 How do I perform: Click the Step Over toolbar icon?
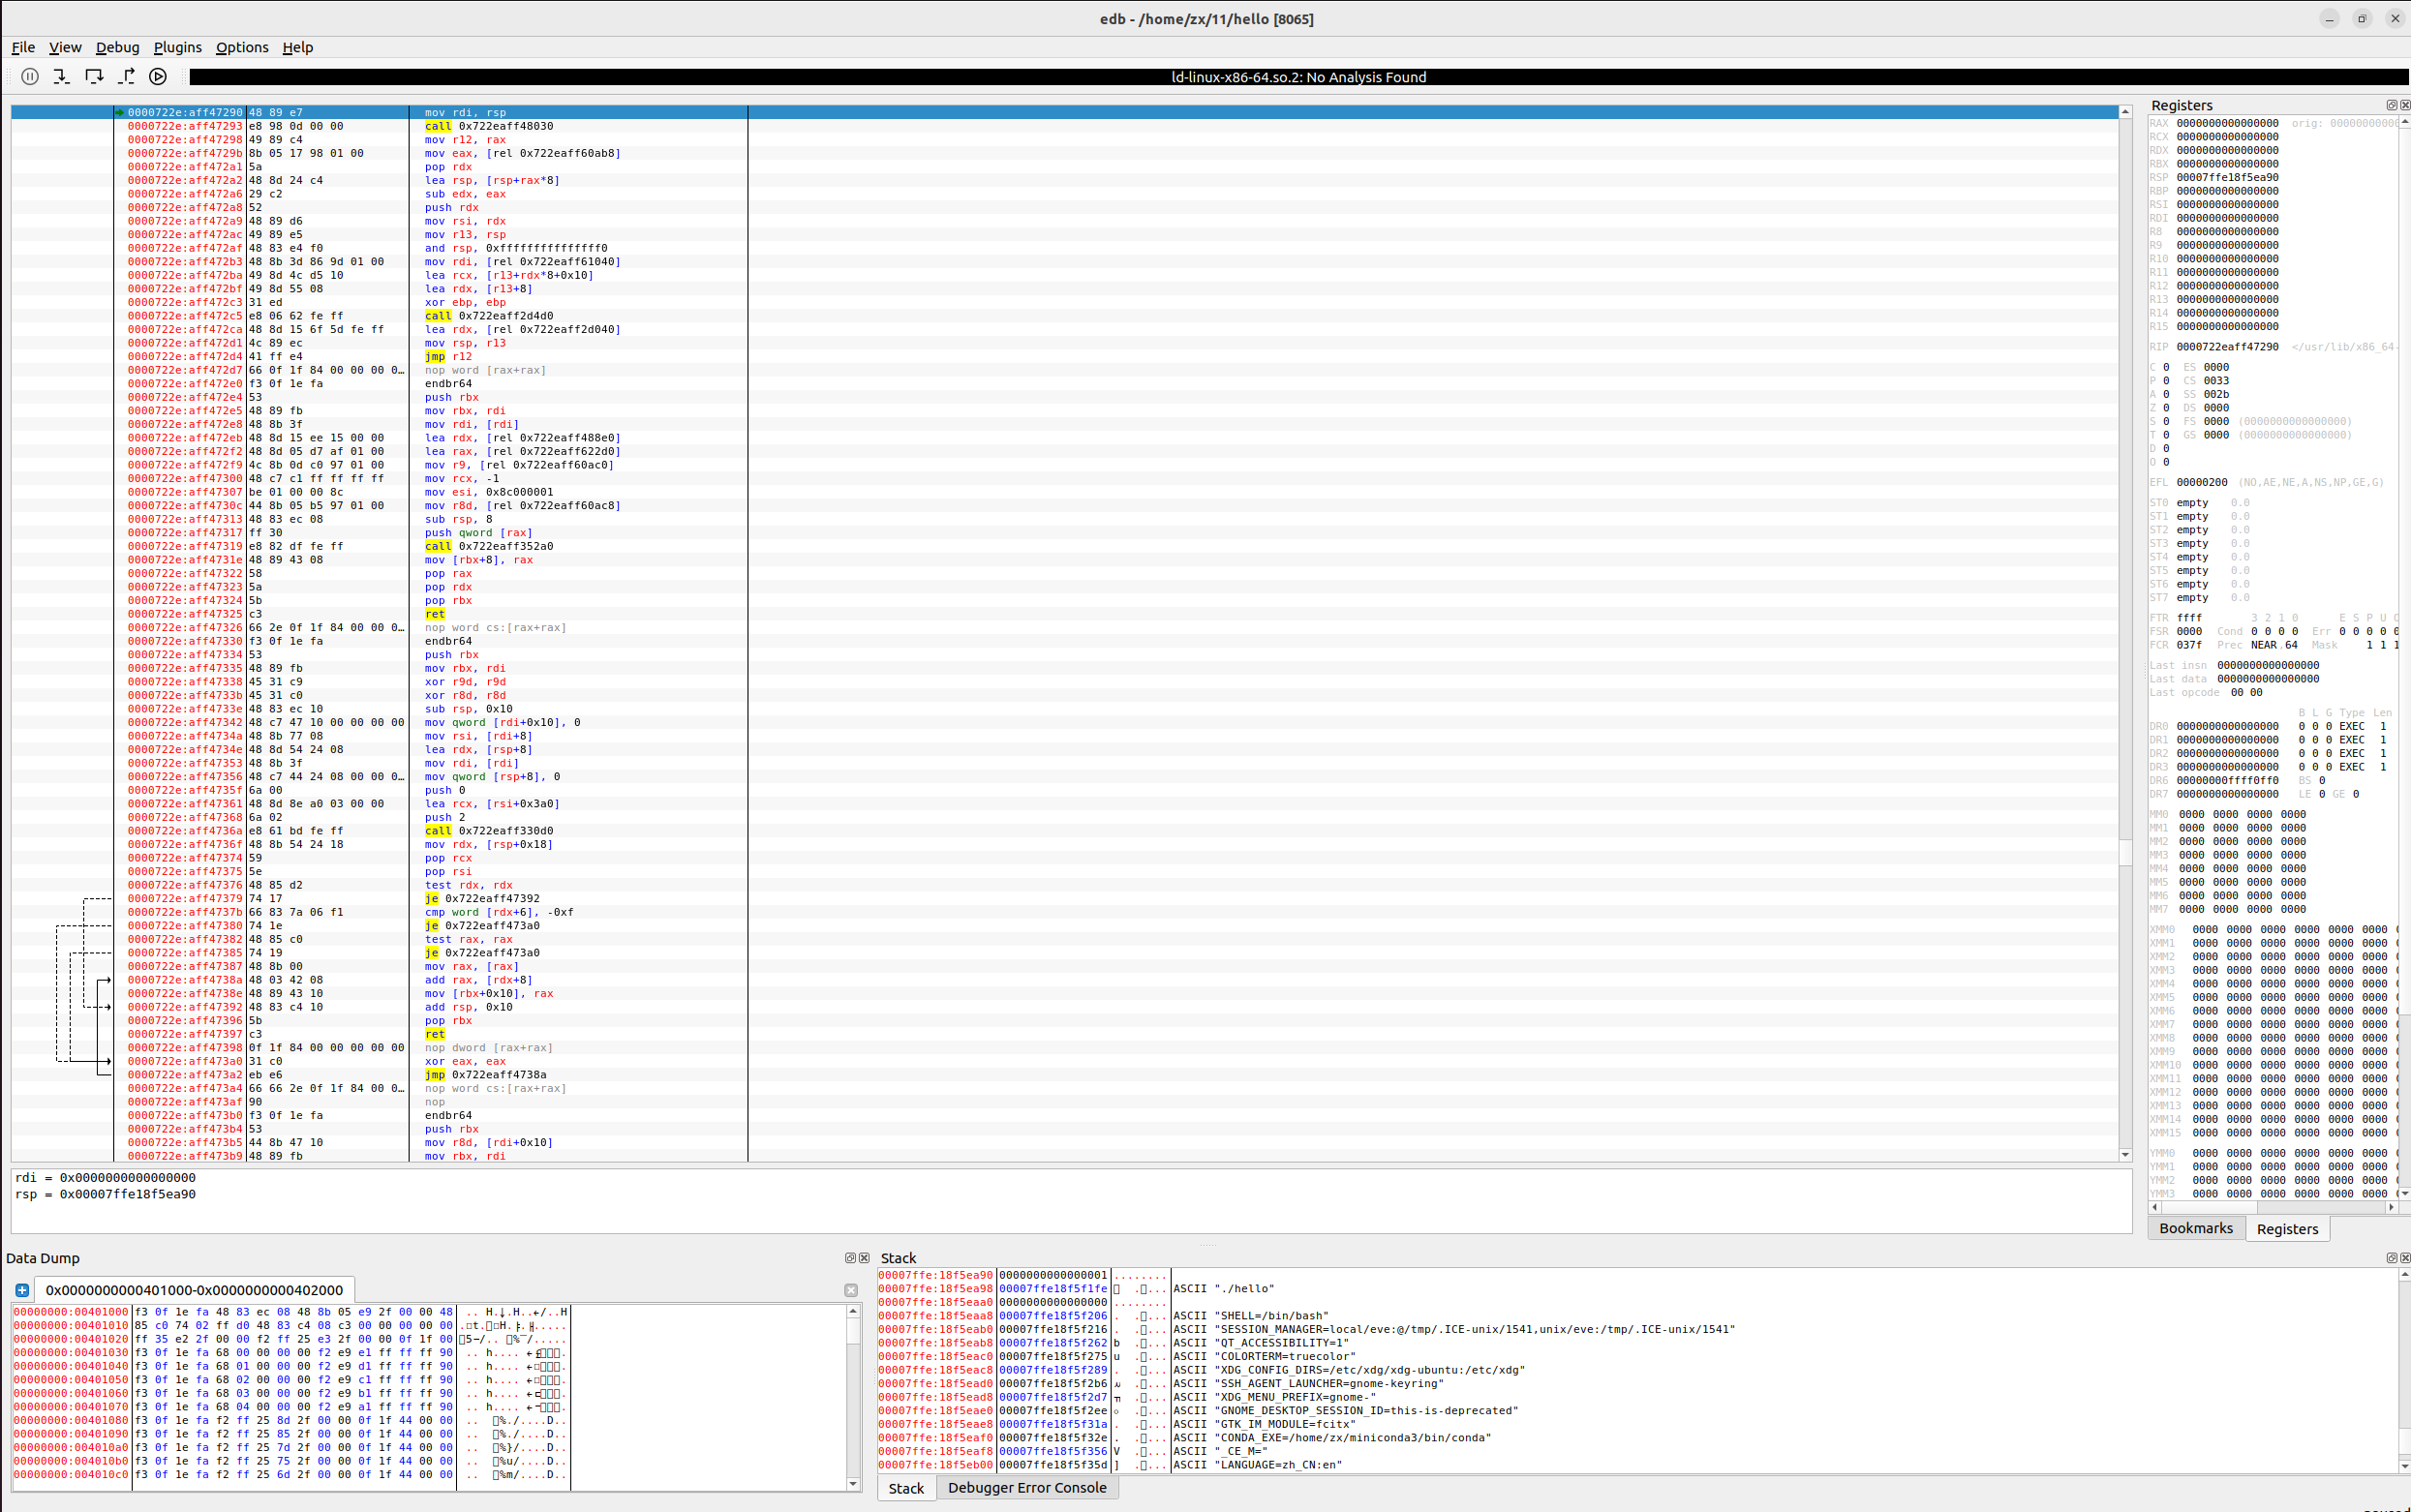pyautogui.click(x=94, y=76)
